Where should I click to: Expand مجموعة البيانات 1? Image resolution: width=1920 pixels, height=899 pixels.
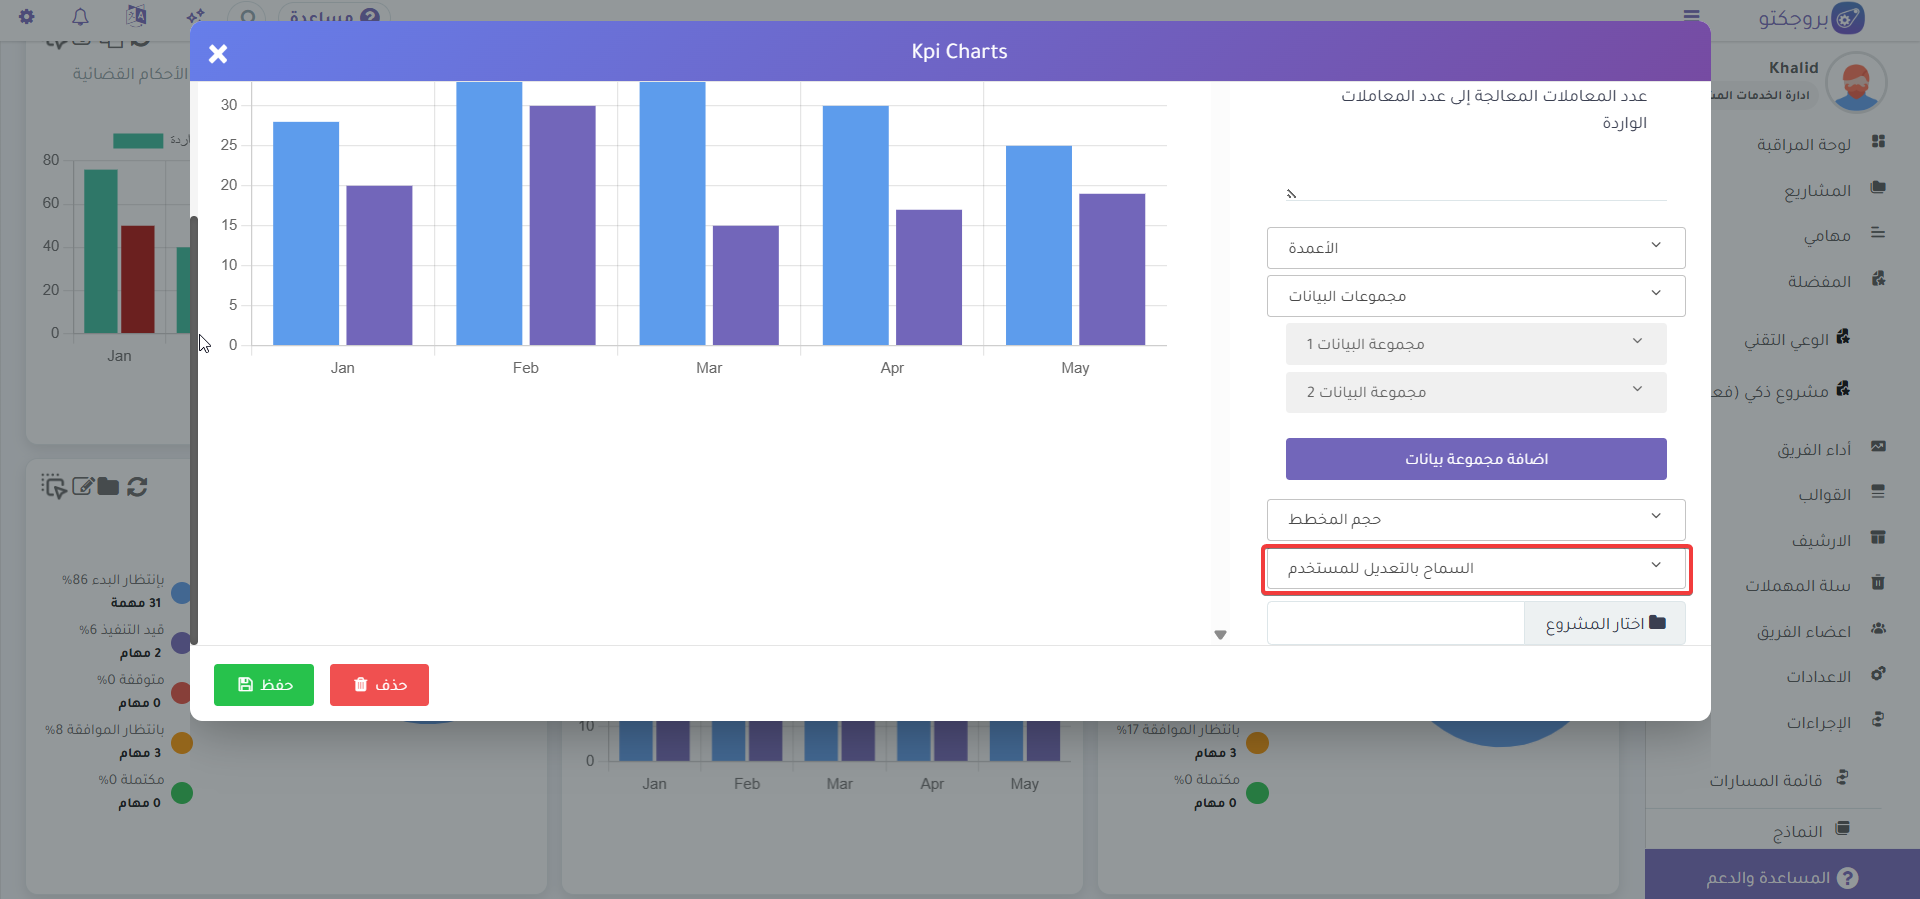coord(1475,344)
